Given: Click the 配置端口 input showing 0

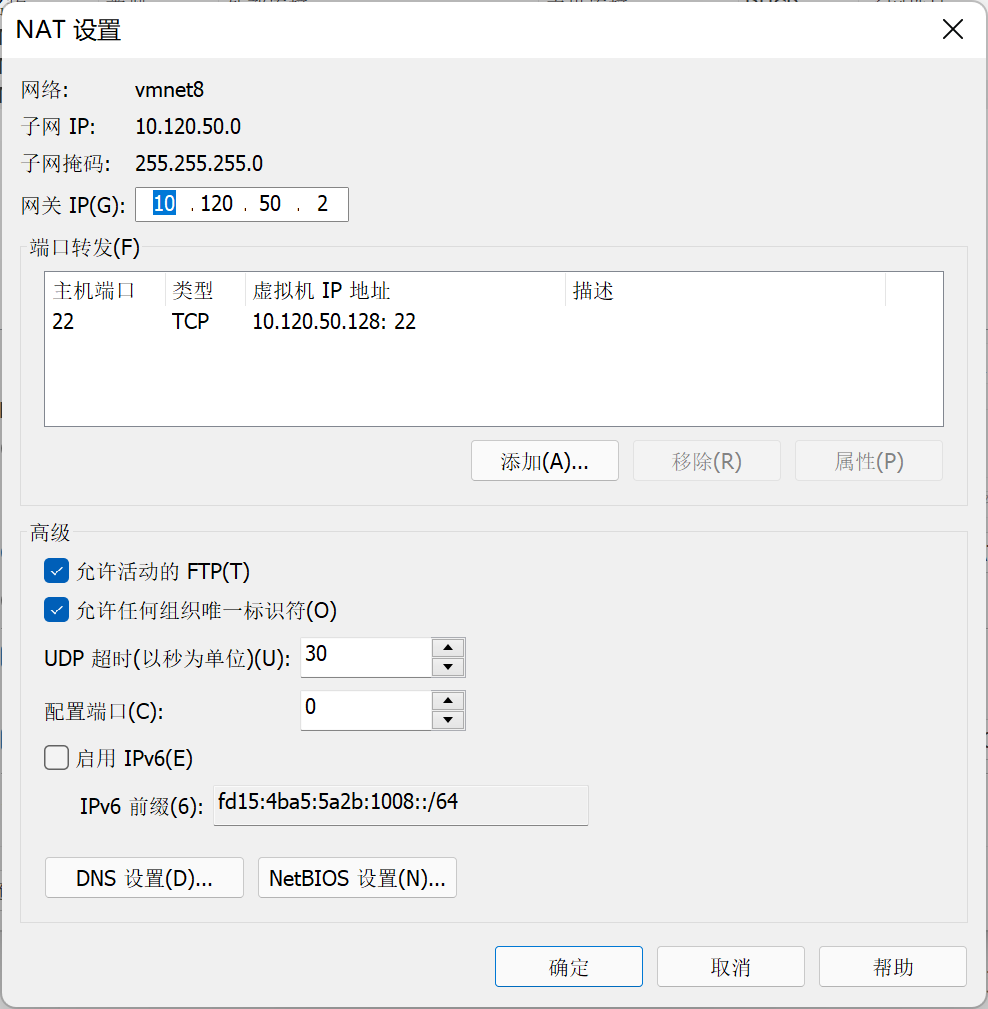Looking at the screenshot, I should coord(366,710).
